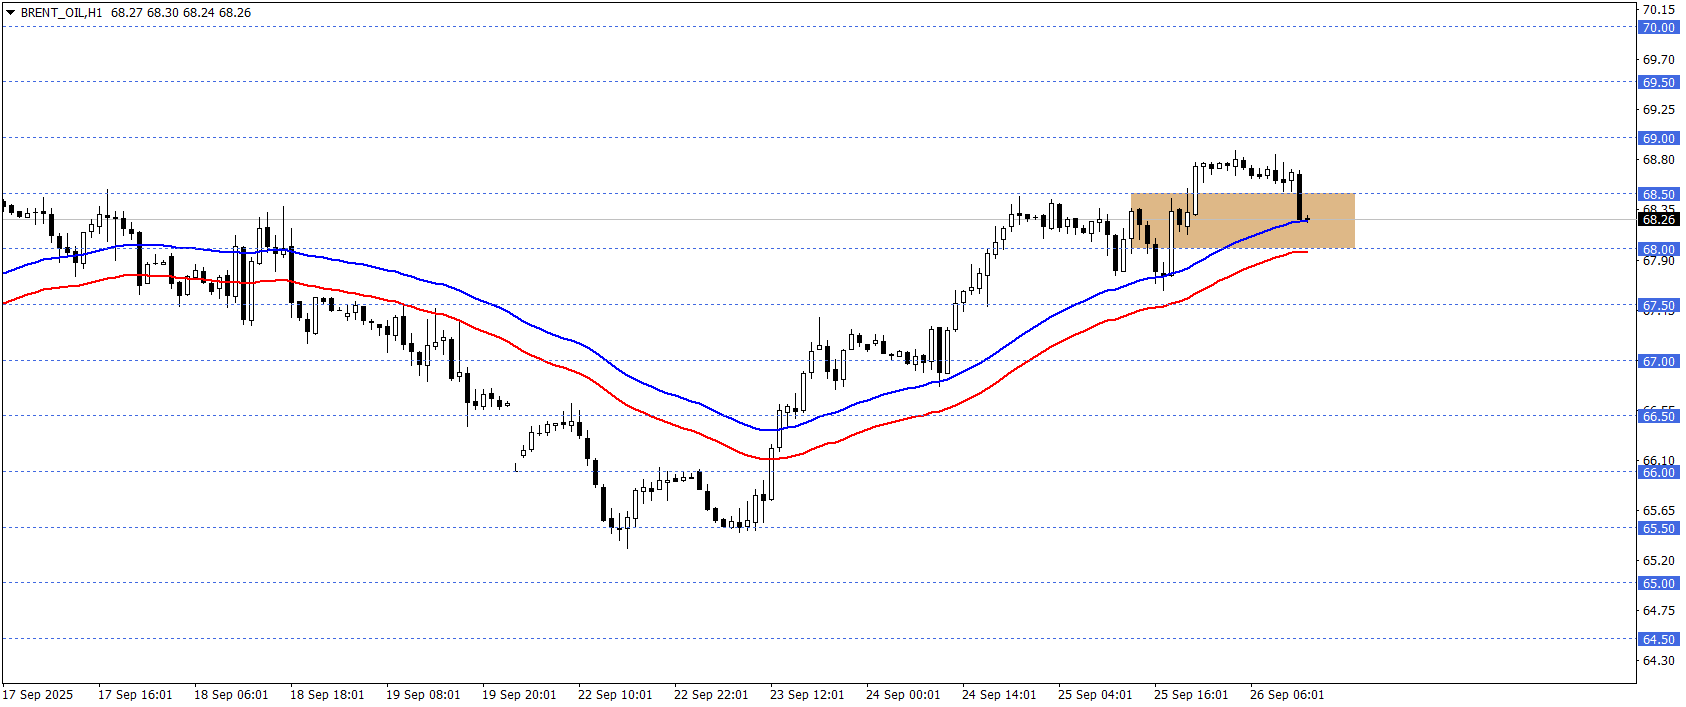Click the current price label 68.26
Viewport: 1686px width, 707px height.
point(1658,219)
